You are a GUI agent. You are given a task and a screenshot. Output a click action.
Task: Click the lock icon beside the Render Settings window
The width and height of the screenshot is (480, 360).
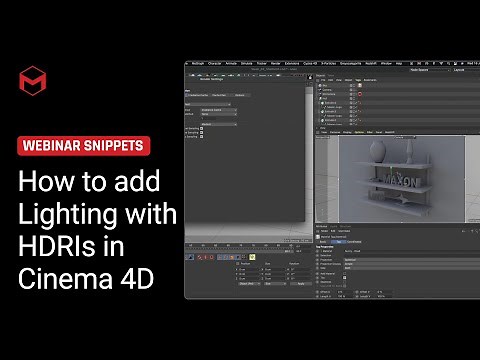pyautogui.click(x=310, y=78)
